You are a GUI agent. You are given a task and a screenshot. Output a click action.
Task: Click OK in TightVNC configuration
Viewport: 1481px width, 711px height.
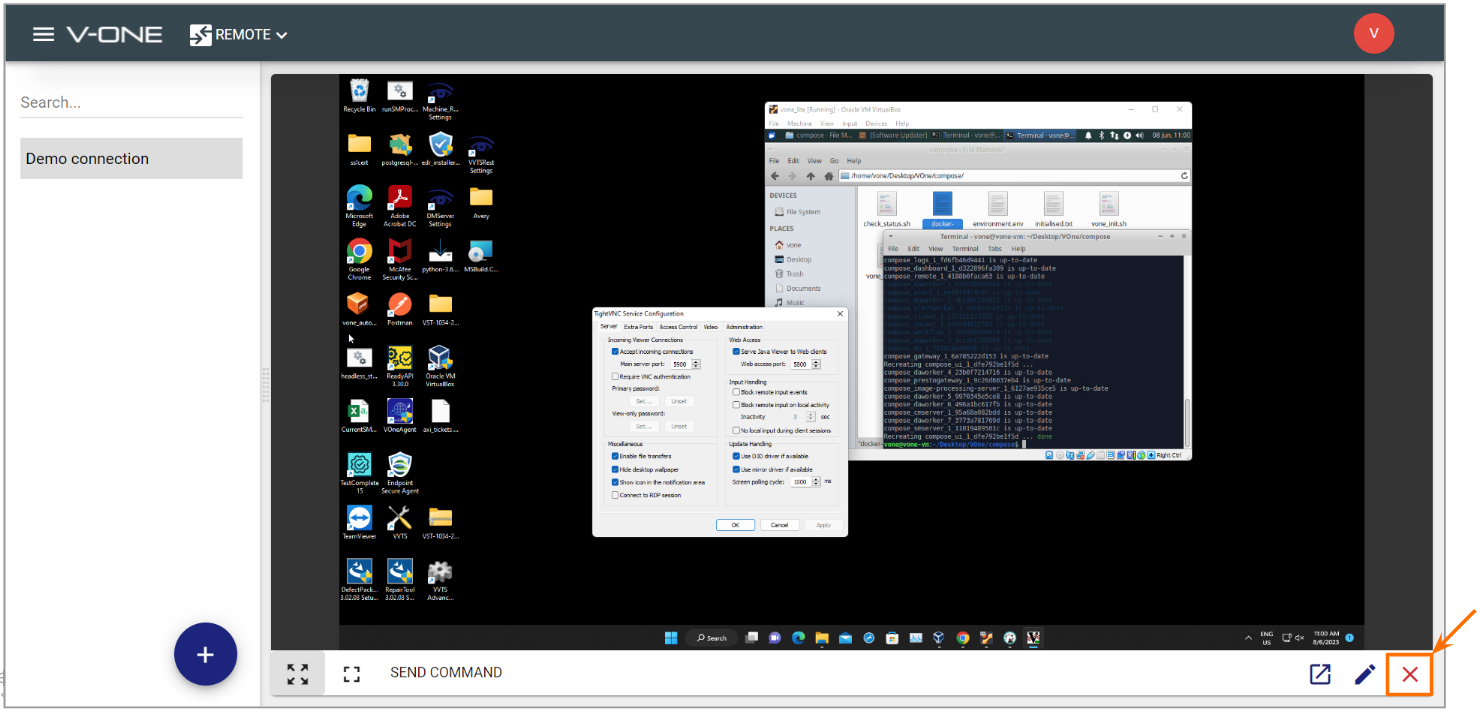click(735, 524)
